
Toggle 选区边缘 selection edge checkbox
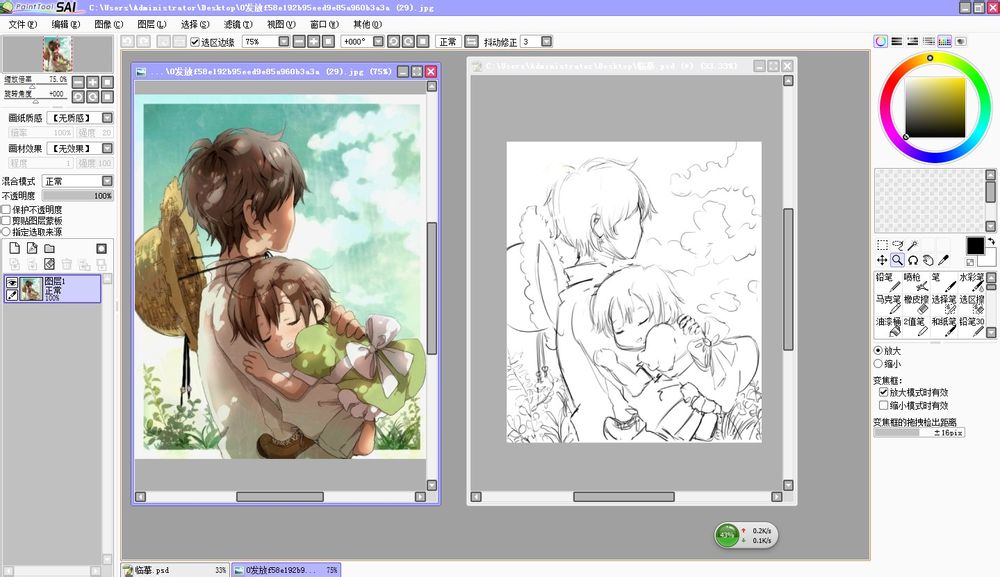pyautogui.click(x=195, y=42)
